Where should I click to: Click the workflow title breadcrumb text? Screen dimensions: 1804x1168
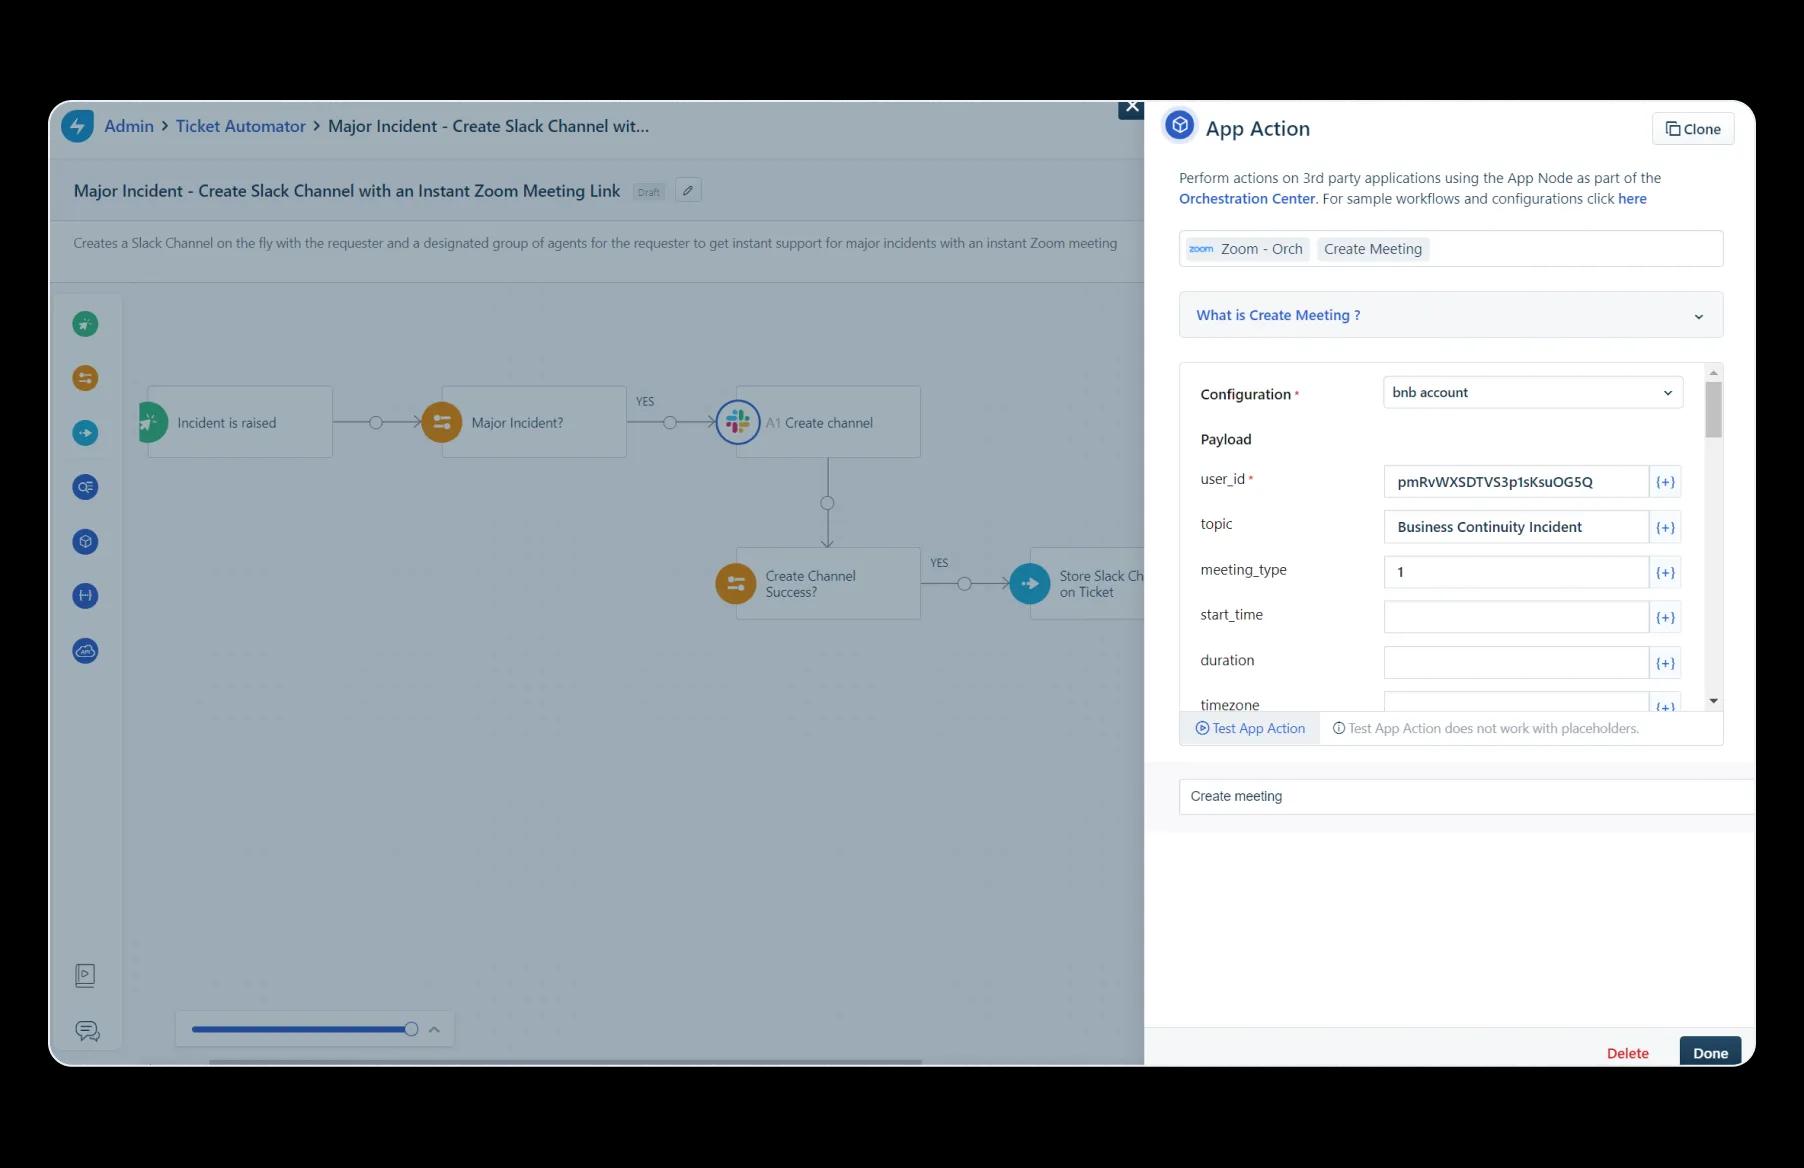pyautogui.click(x=488, y=126)
